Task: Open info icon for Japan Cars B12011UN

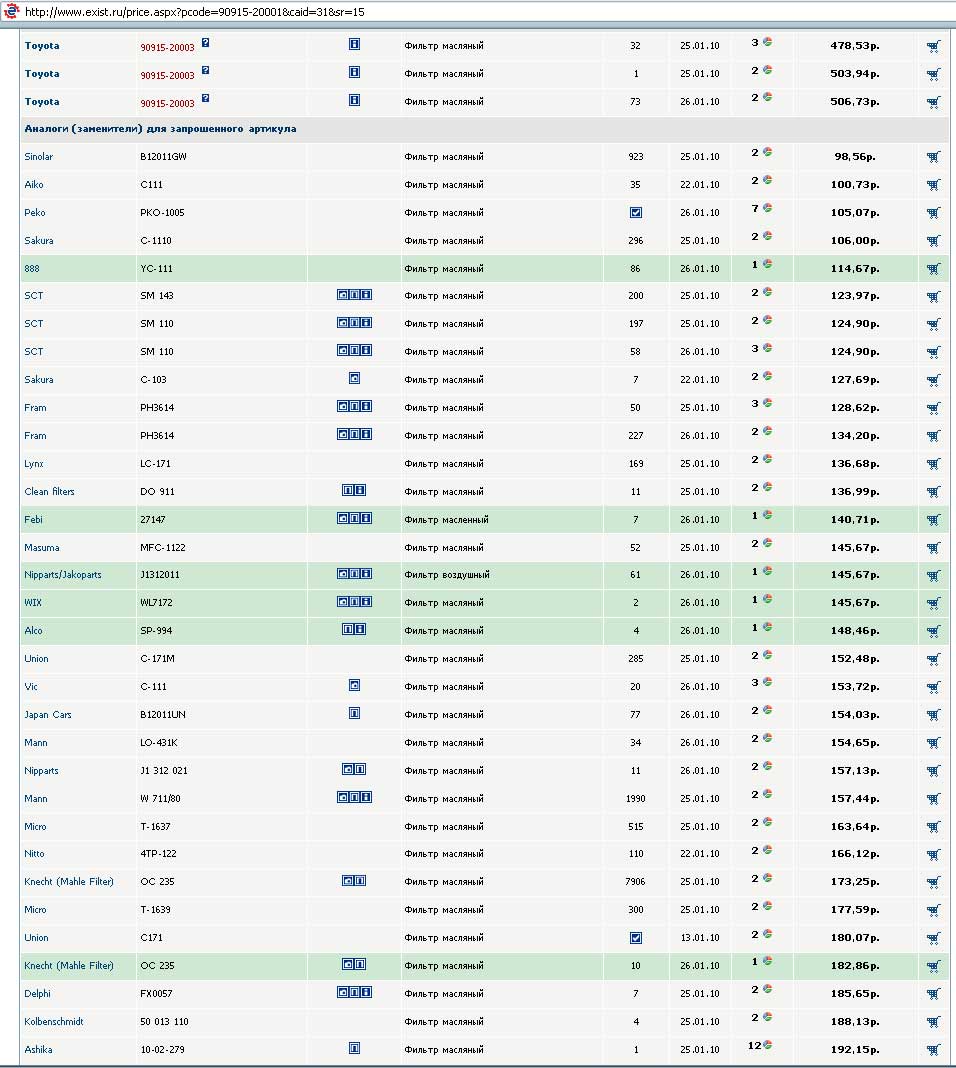Action: (x=354, y=714)
